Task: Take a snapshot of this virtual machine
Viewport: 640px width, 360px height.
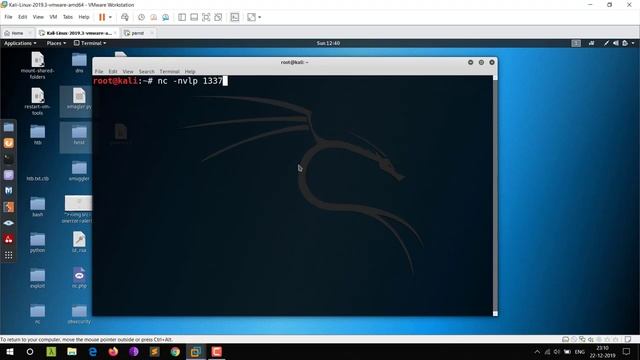Action: (141, 17)
